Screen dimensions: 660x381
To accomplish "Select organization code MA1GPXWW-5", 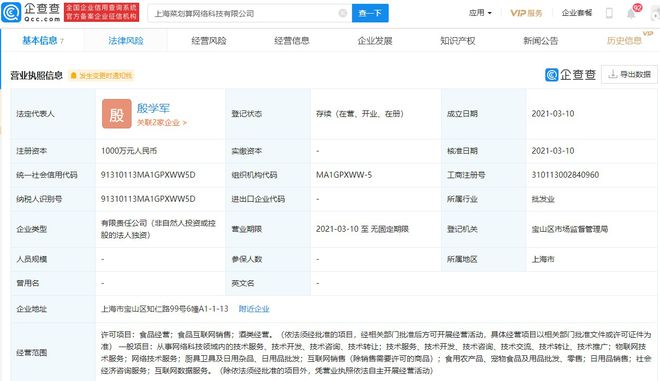I will coord(344,175).
